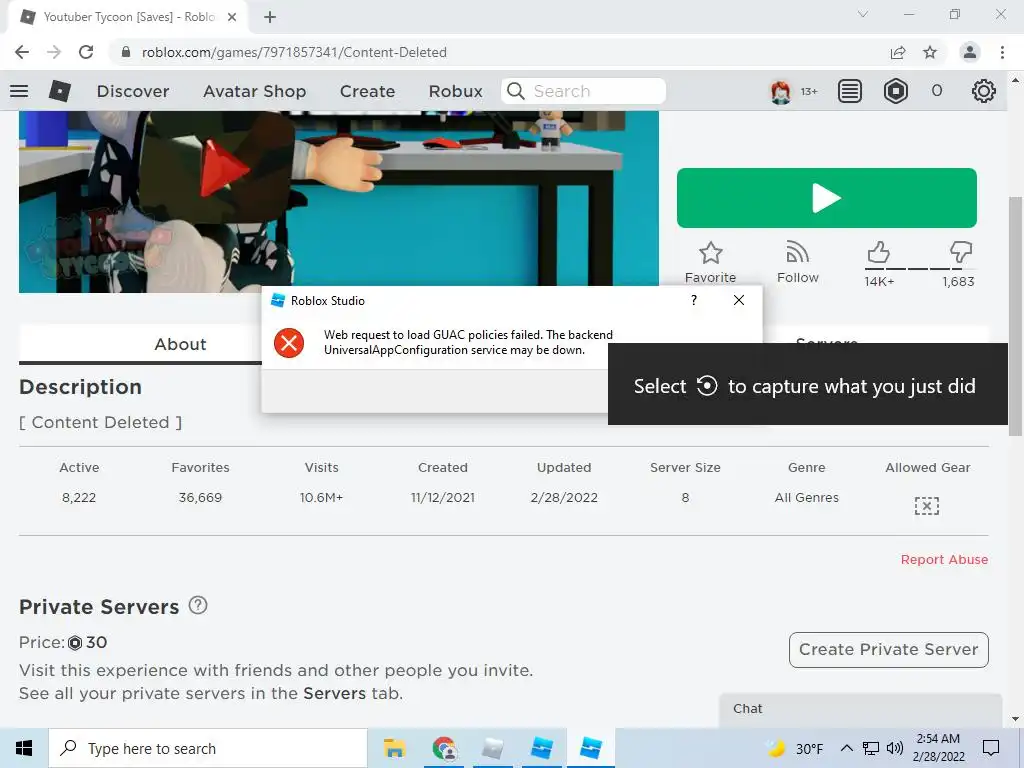Bookmark this page with the star
The width and height of the screenshot is (1024, 768).
(930, 52)
